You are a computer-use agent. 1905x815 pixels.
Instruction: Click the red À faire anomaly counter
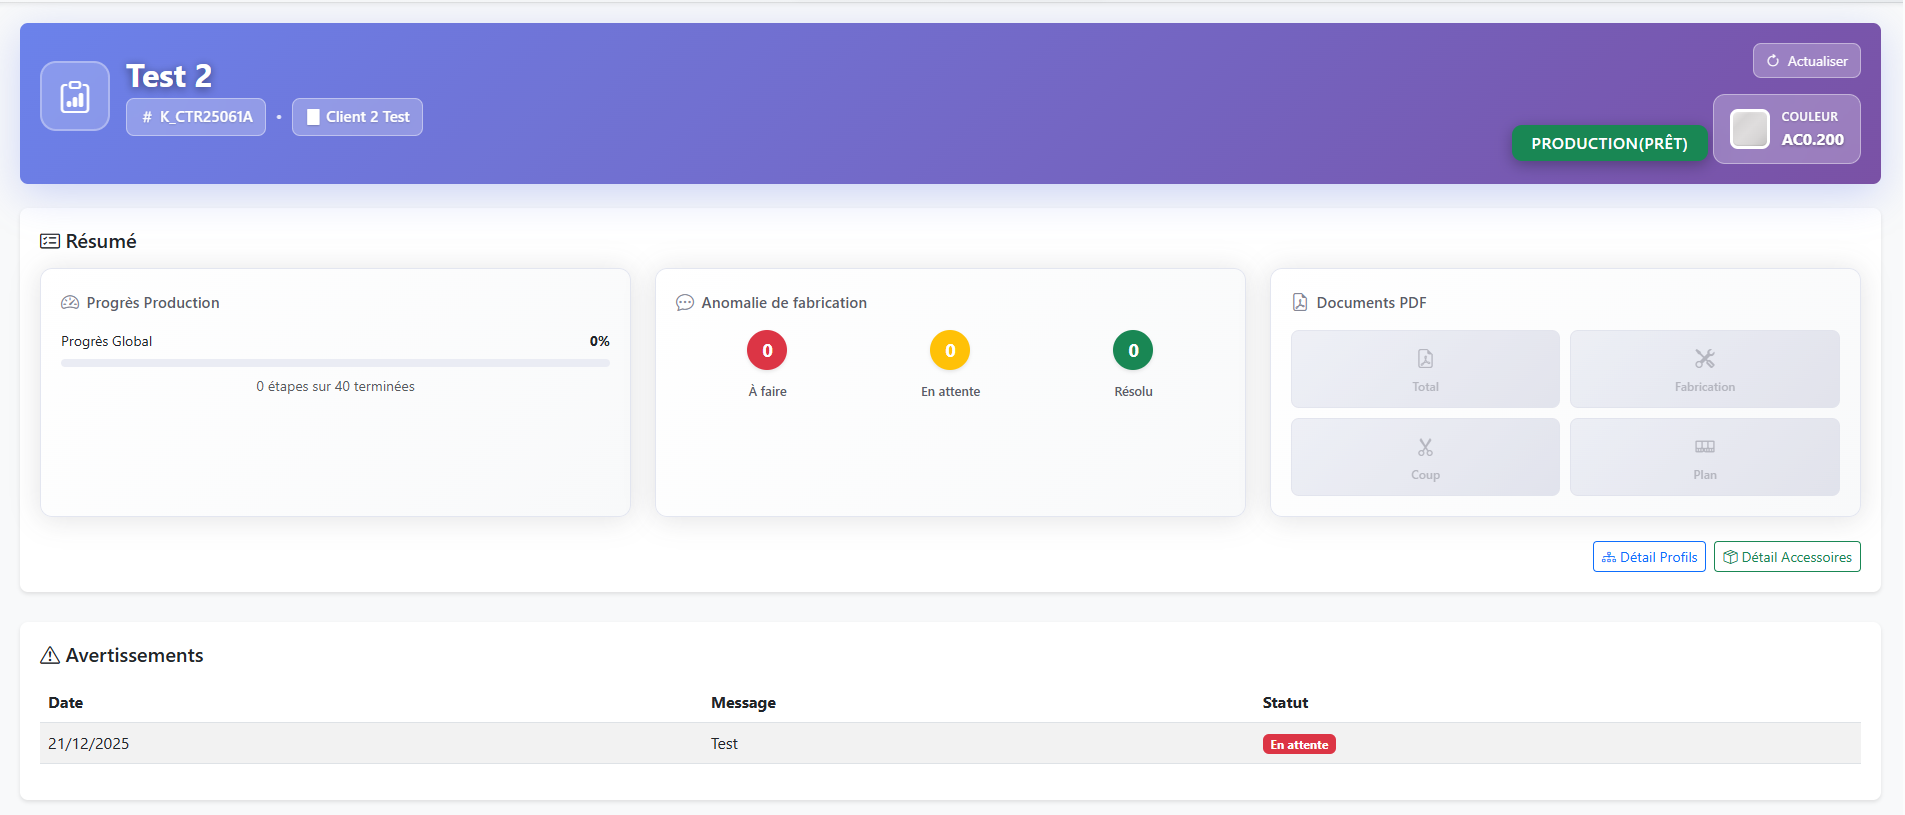pos(767,351)
